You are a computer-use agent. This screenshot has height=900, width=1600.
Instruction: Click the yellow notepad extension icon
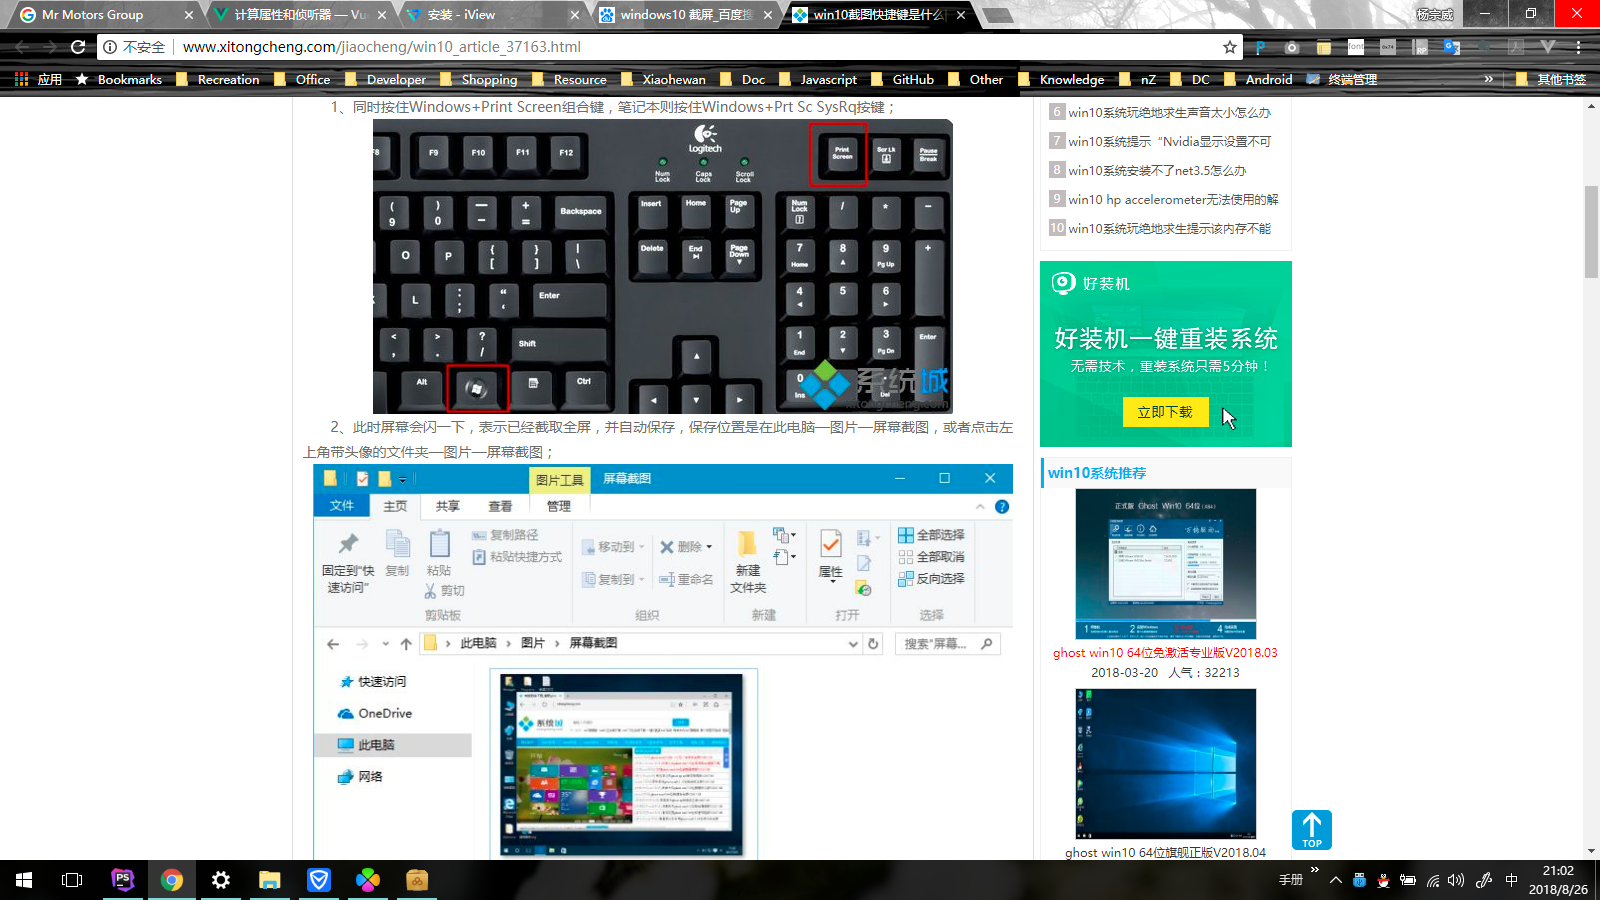[x=1324, y=47]
